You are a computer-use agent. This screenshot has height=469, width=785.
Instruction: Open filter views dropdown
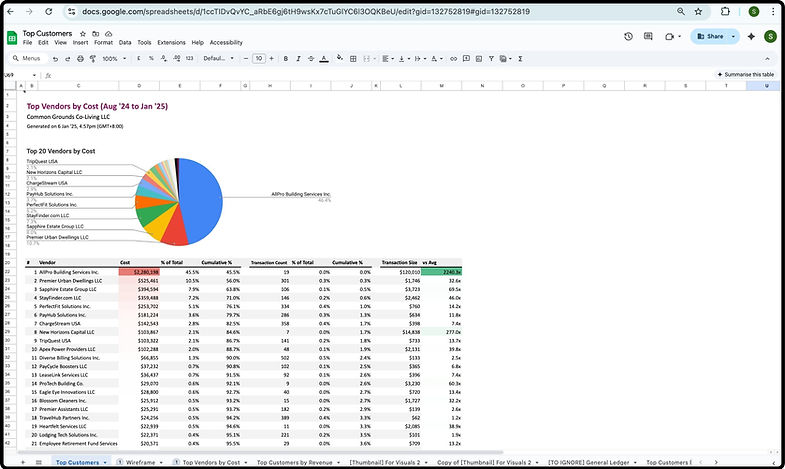[506, 59]
